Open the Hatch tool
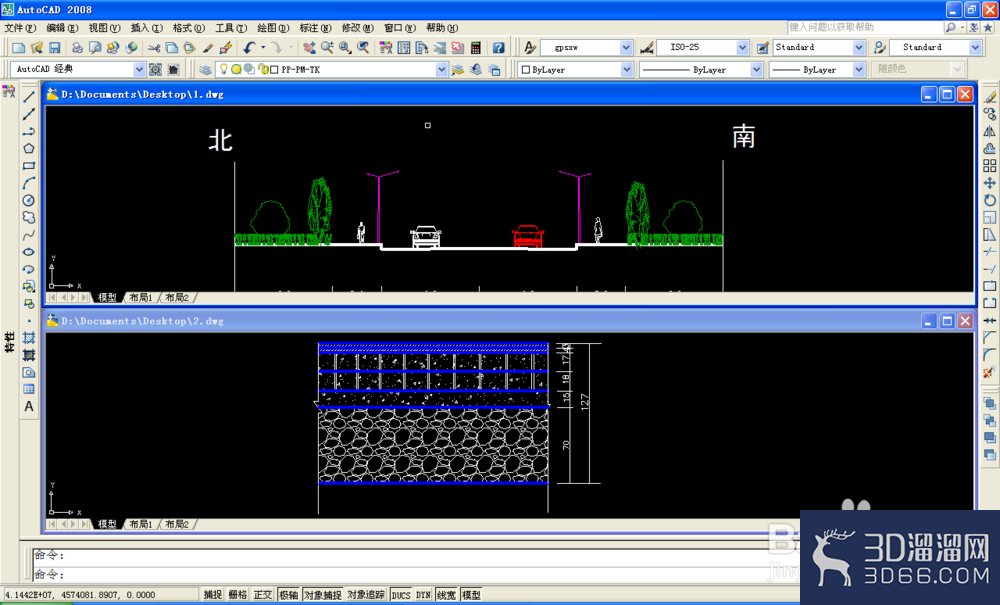The height and width of the screenshot is (605, 1000). point(29,337)
